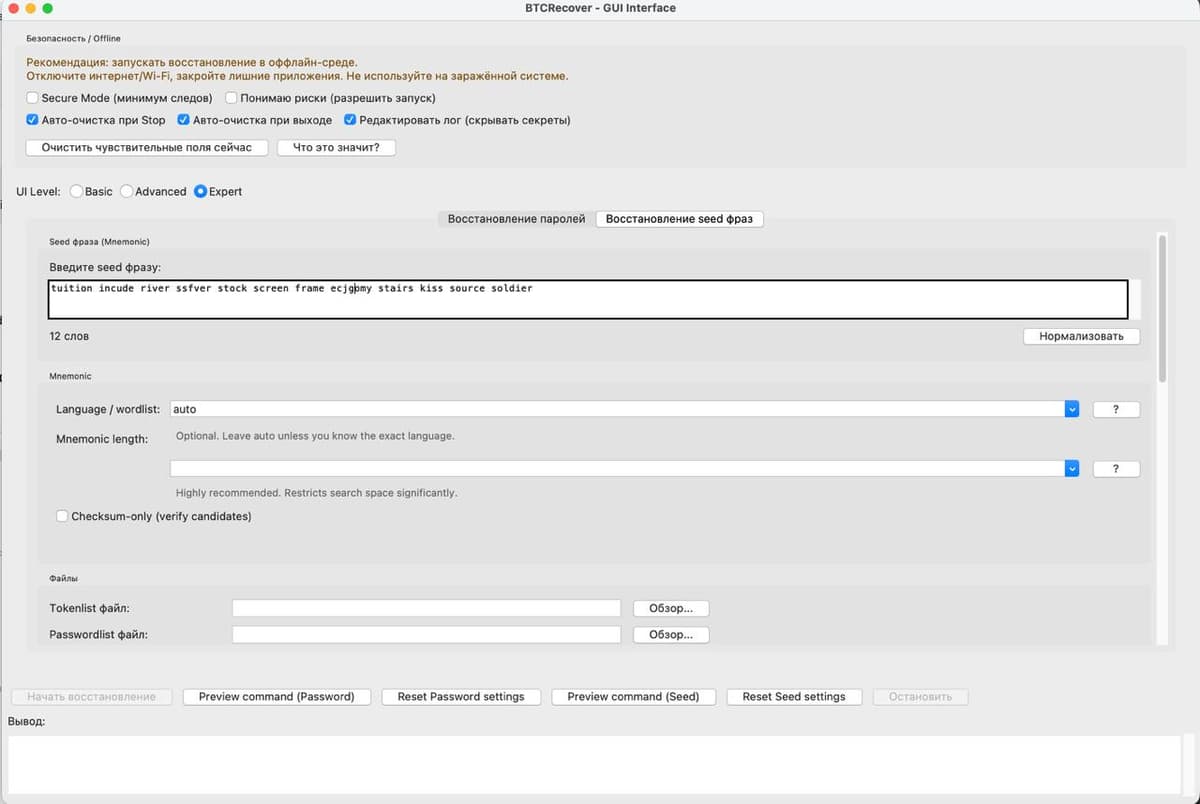Click inside the seed phrase text field

[588, 298]
